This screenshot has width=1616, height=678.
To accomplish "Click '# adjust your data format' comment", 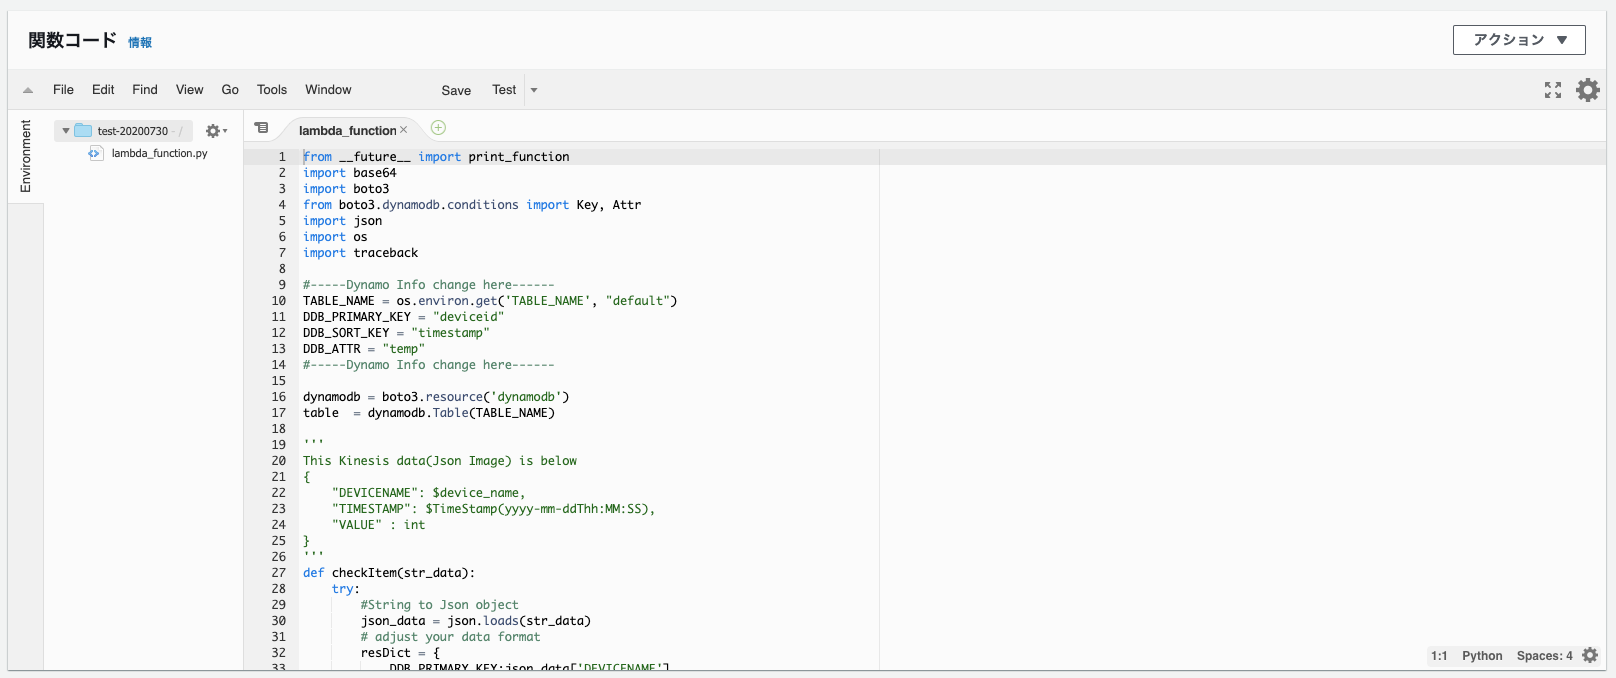I will point(450,637).
